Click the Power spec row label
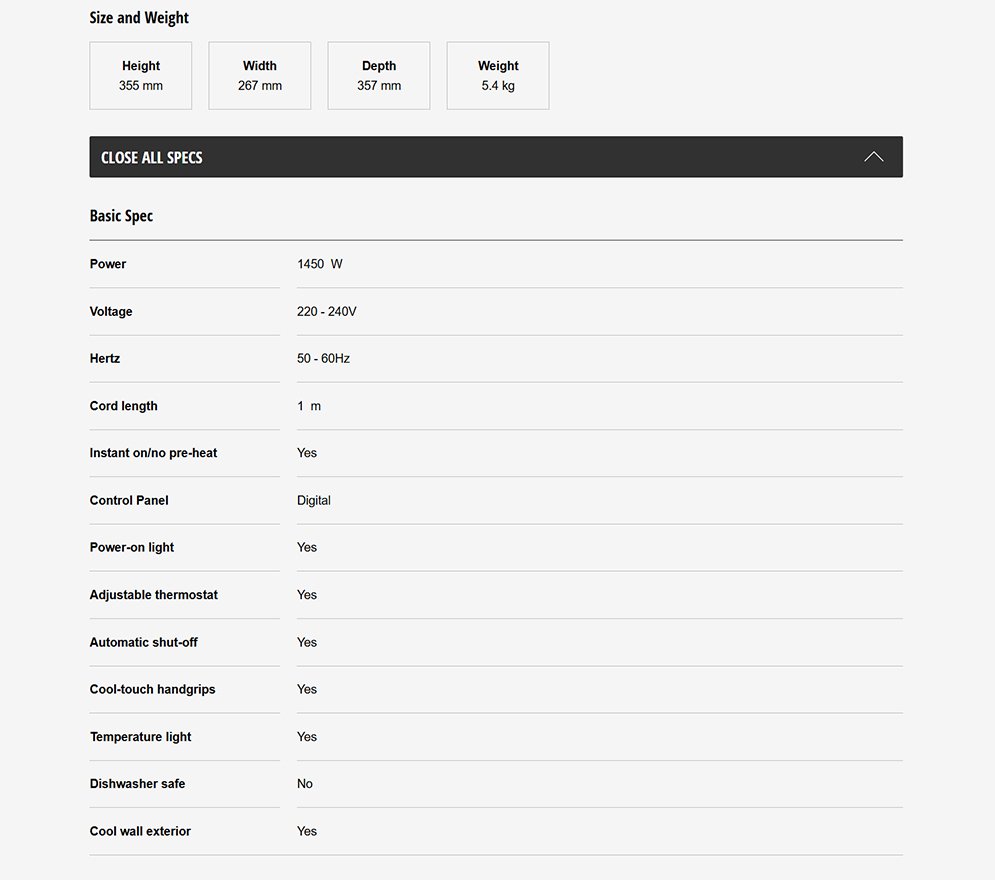Viewport: 995px width, 880px height. tap(108, 264)
